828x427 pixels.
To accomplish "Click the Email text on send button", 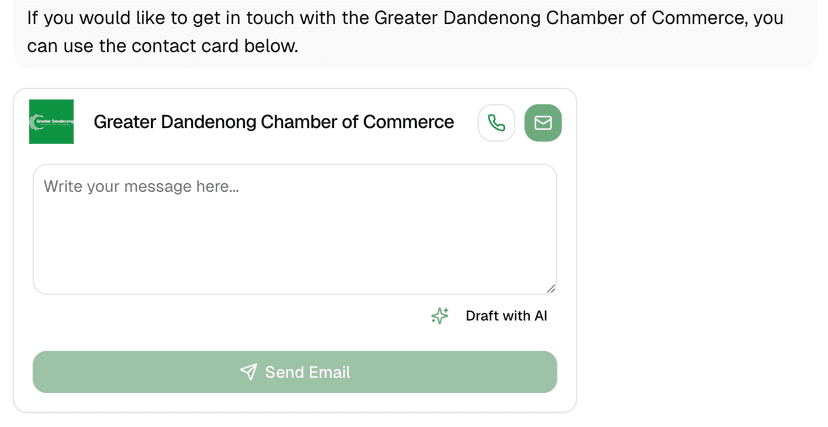I will [x=330, y=372].
